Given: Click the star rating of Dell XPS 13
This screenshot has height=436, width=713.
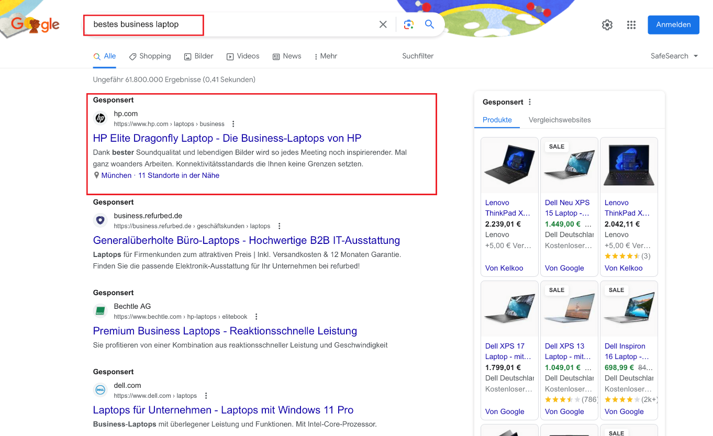Looking at the screenshot, I should coord(562,400).
